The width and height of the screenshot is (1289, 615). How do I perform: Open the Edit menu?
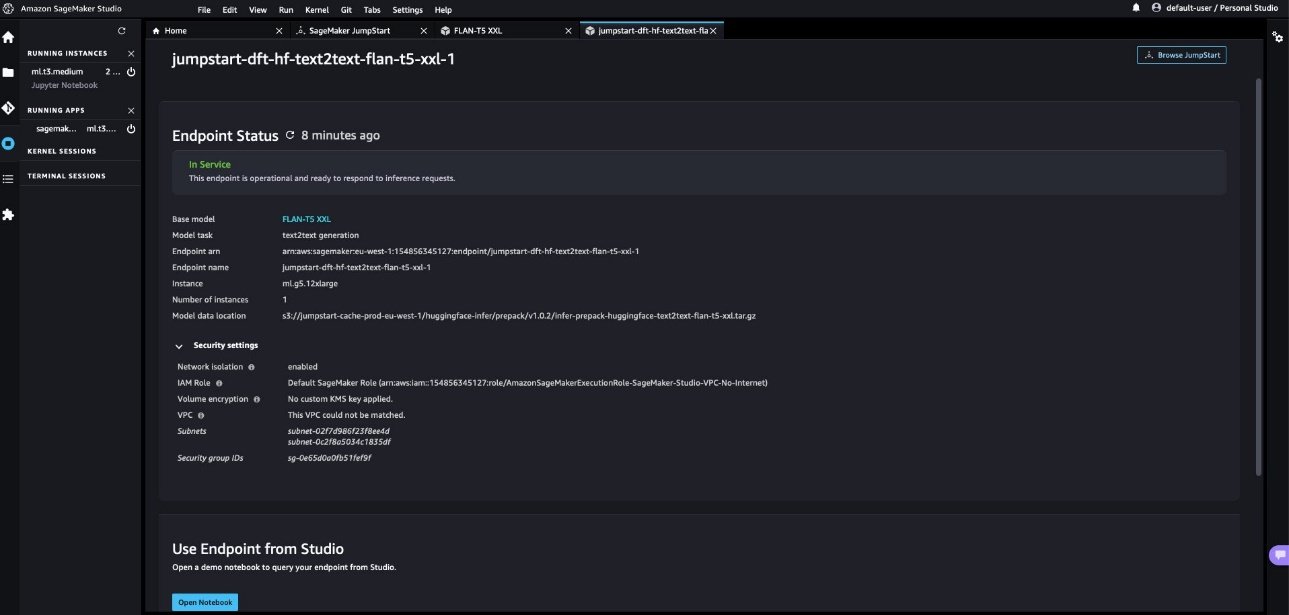point(230,9)
